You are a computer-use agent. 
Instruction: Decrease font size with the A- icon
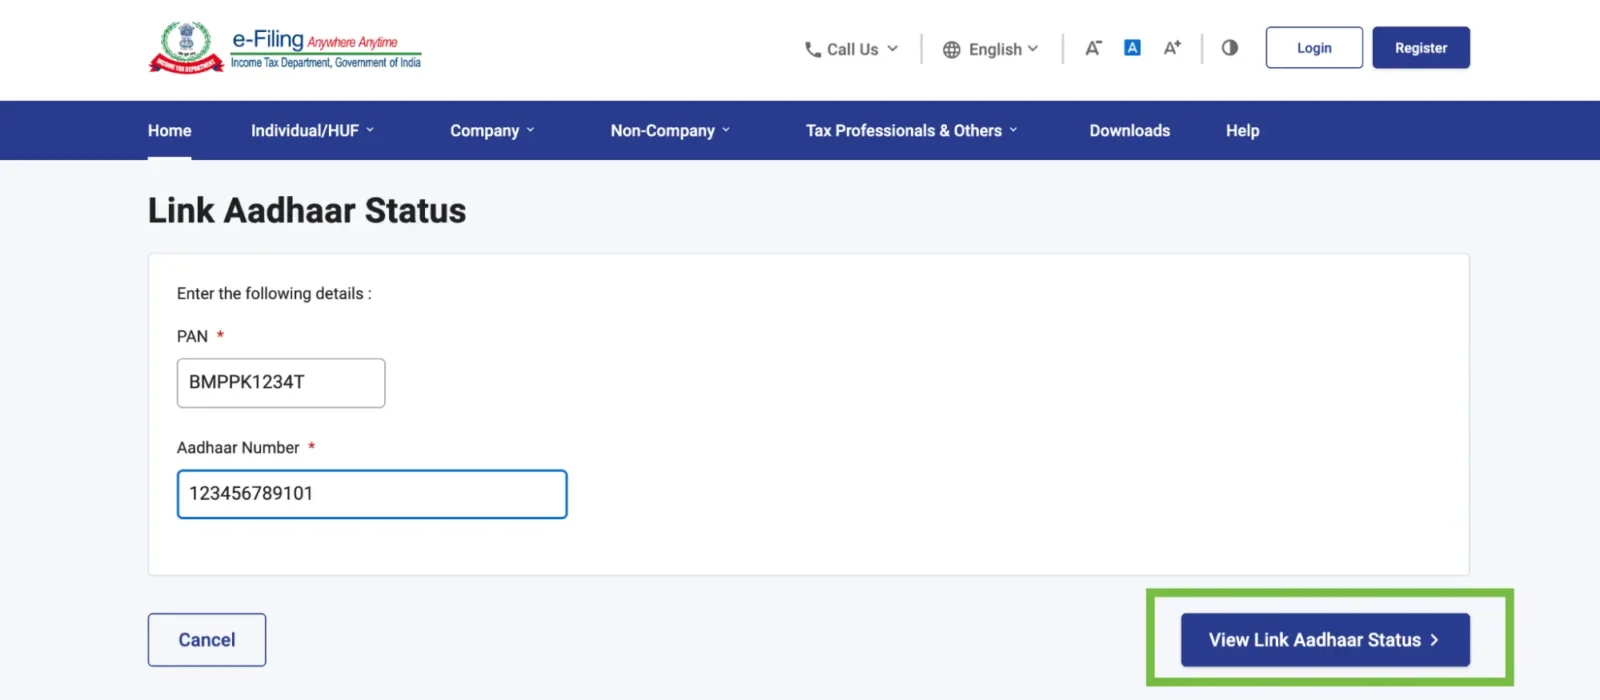(x=1093, y=48)
